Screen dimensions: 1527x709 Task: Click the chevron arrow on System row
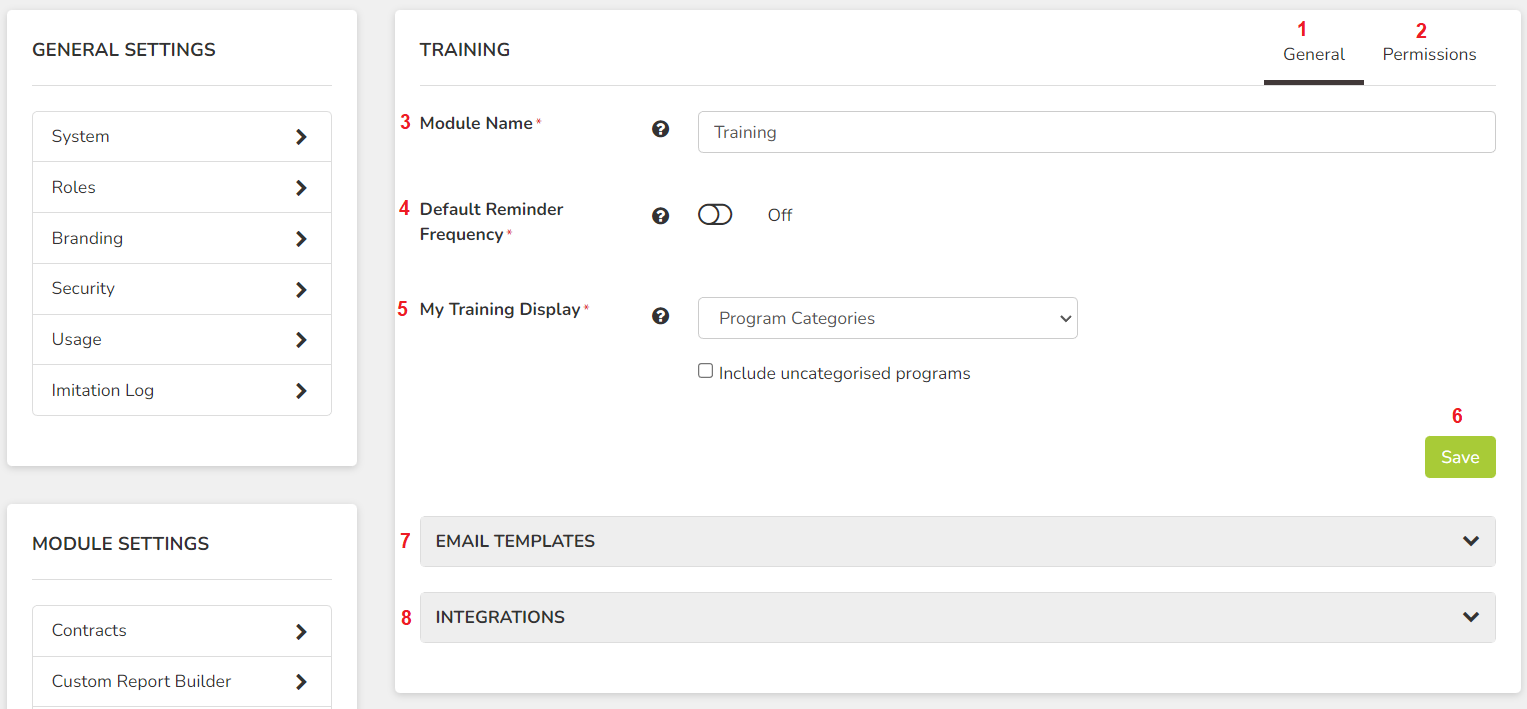click(301, 137)
